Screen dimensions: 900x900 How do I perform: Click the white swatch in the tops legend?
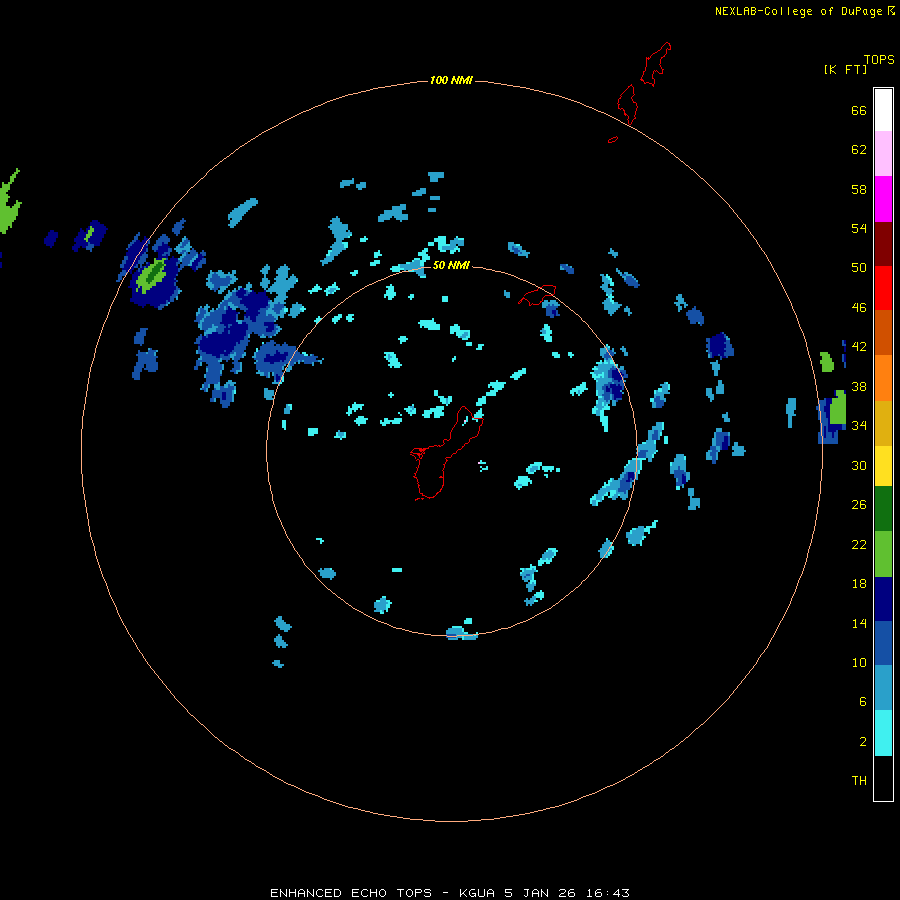coord(883,110)
